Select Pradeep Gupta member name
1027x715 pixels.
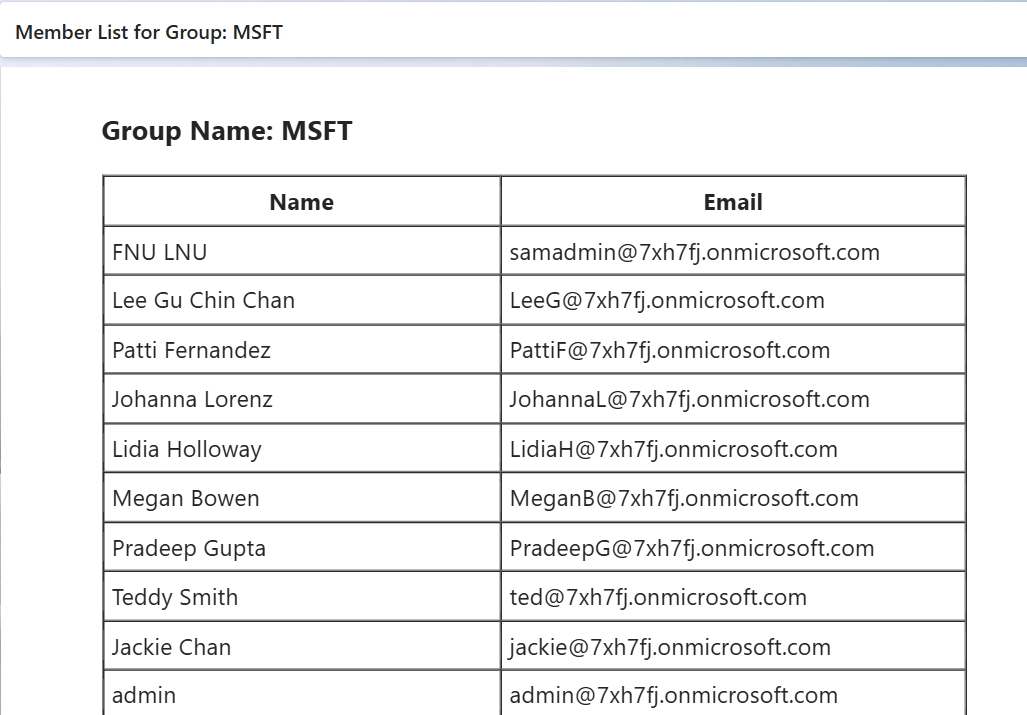189,549
